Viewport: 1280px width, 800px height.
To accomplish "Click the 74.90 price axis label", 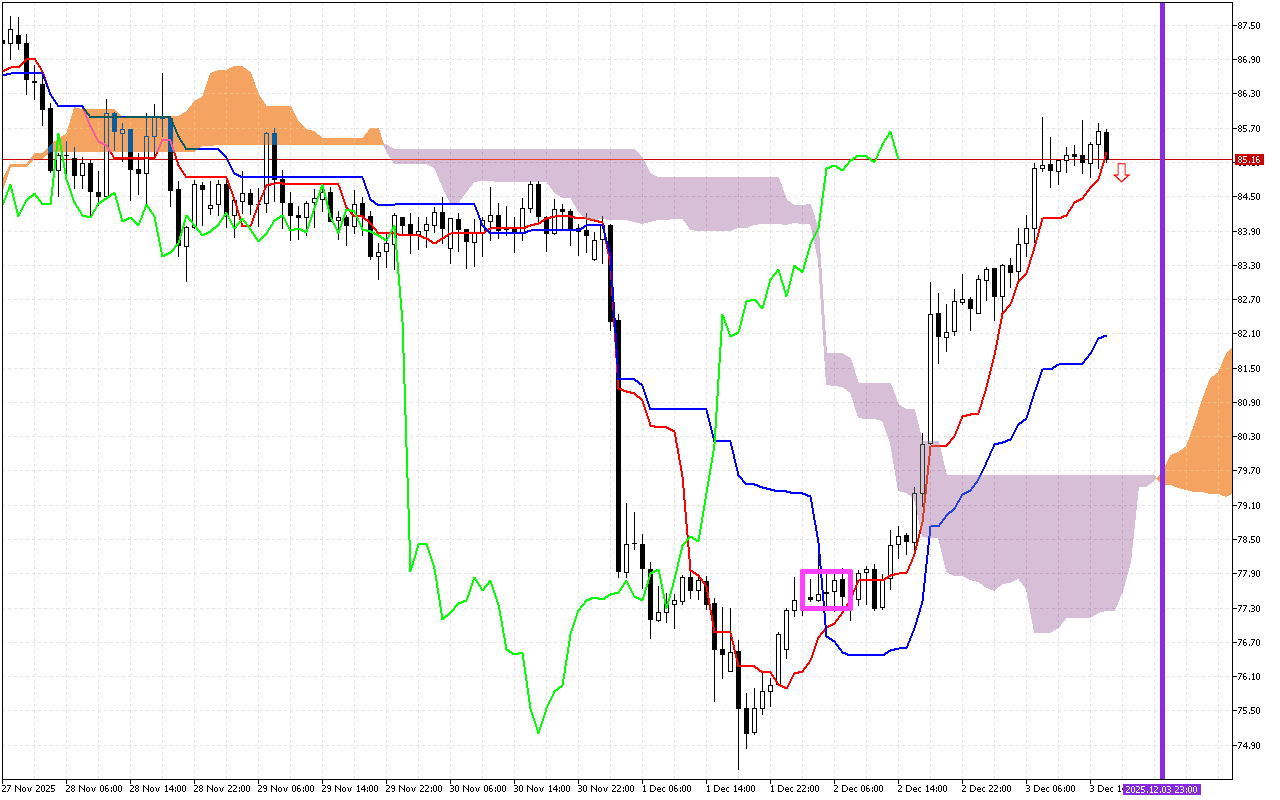I will tap(1248, 745).
